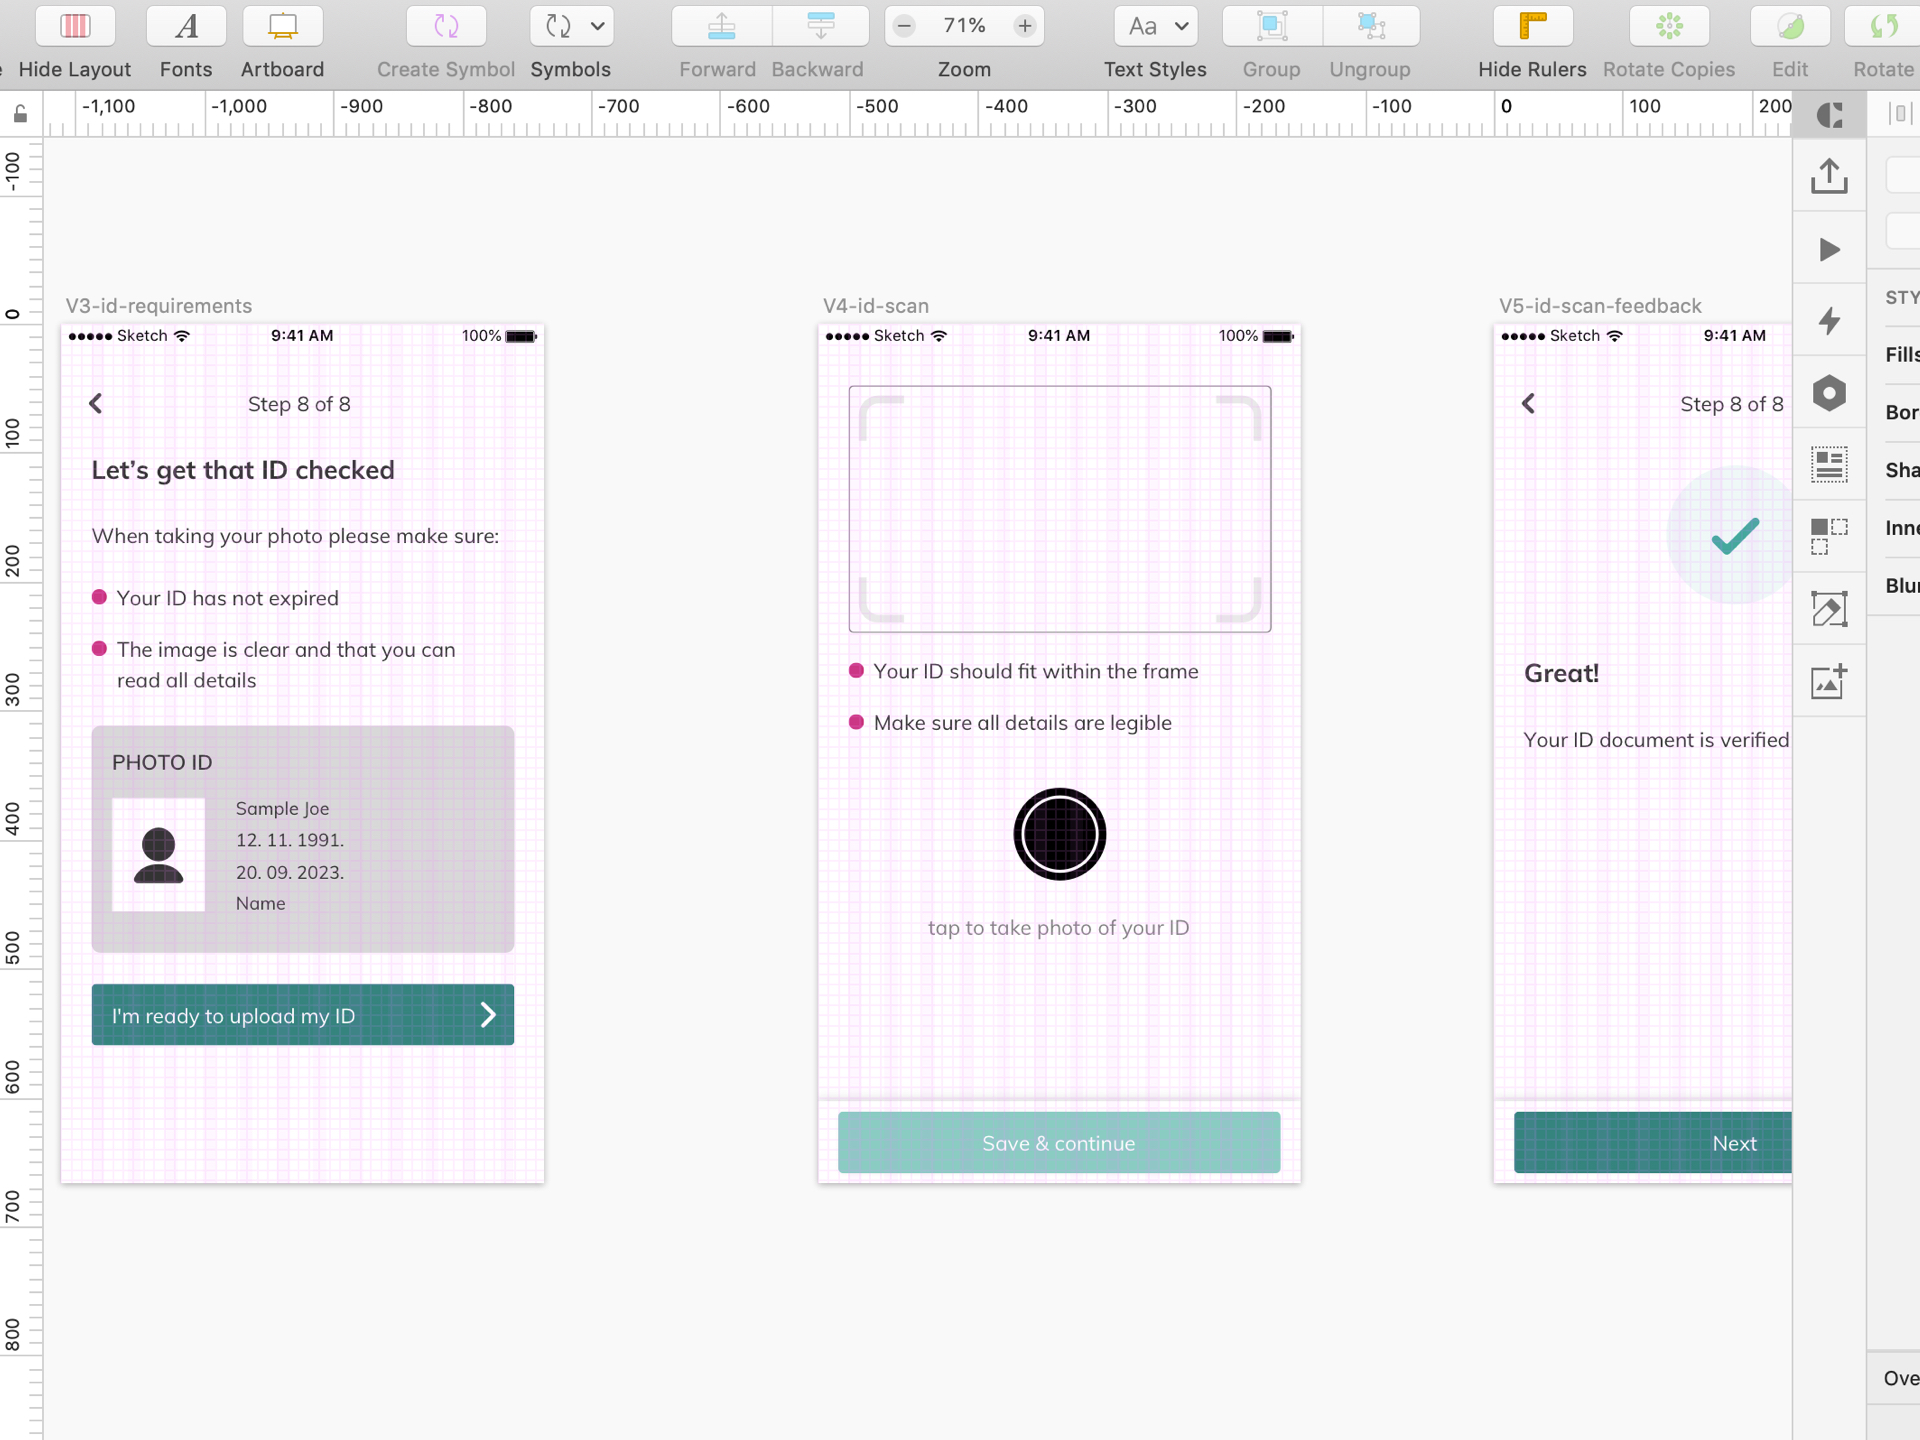The width and height of the screenshot is (1920, 1440).
Task: Select the V3-id-requirements artboard title
Action: pos(159,306)
